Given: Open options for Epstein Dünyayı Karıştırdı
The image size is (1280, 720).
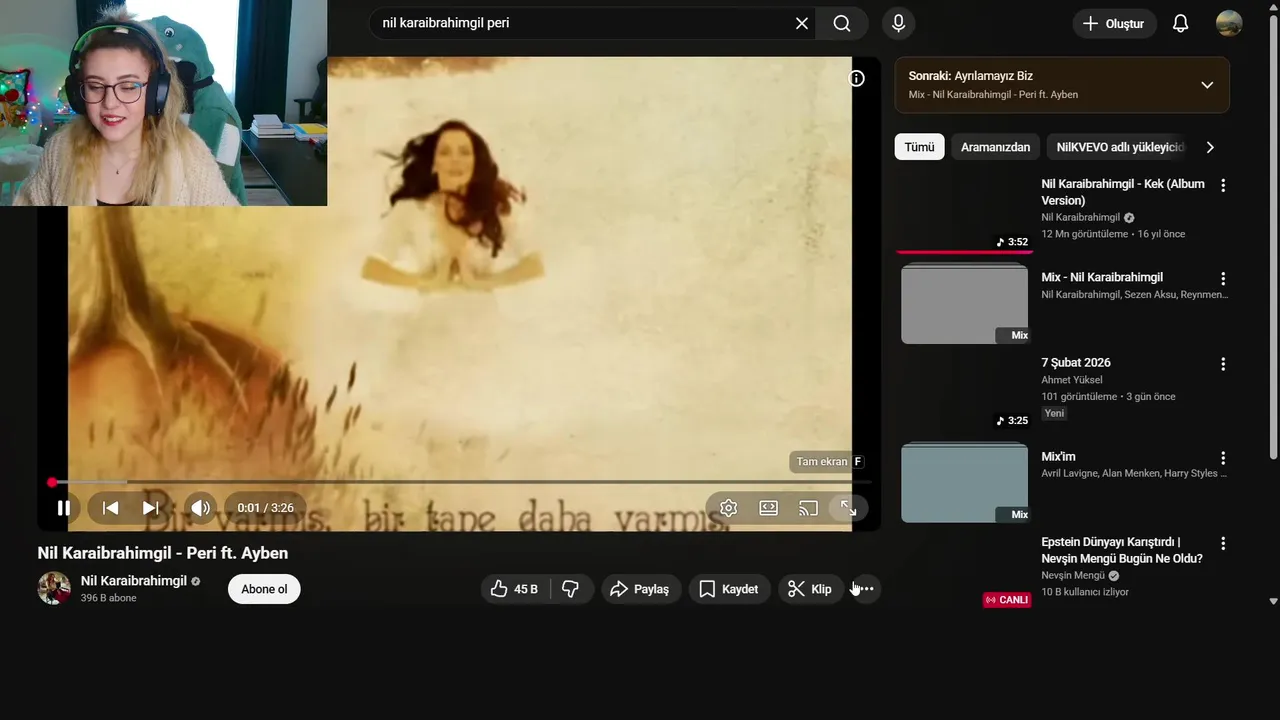Looking at the screenshot, I should coord(1222,544).
